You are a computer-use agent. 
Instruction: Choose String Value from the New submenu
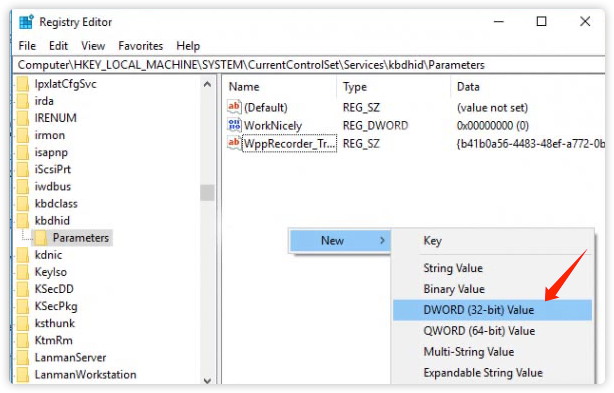coord(493,268)
